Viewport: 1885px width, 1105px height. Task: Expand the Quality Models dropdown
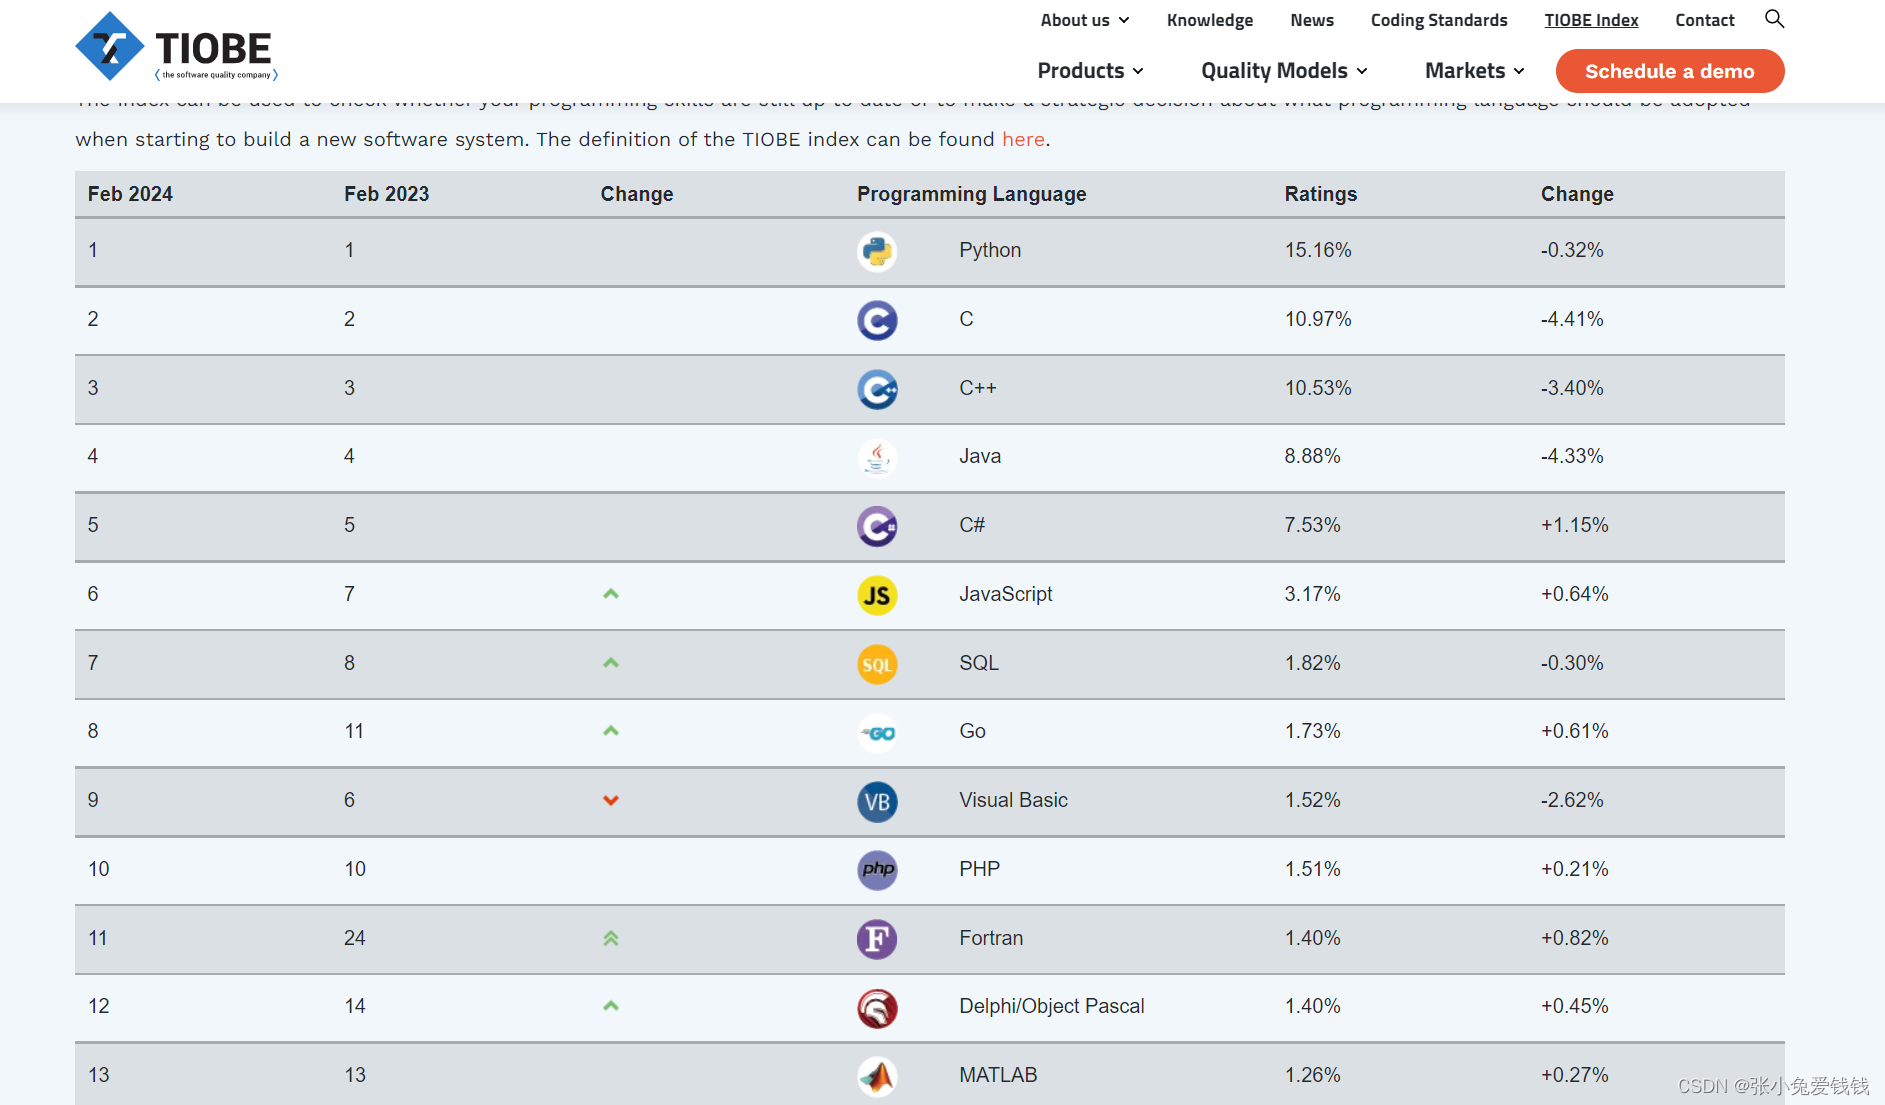(1284, 71)
